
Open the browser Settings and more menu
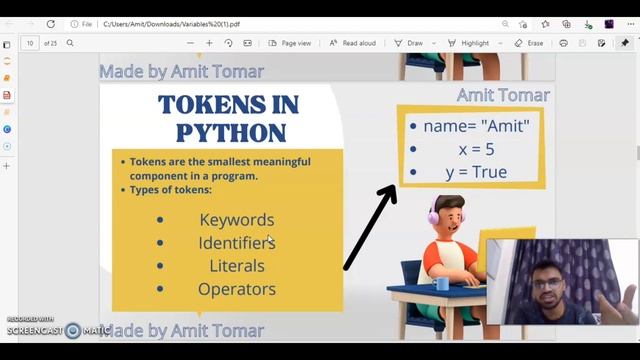[x=631, y=24]
